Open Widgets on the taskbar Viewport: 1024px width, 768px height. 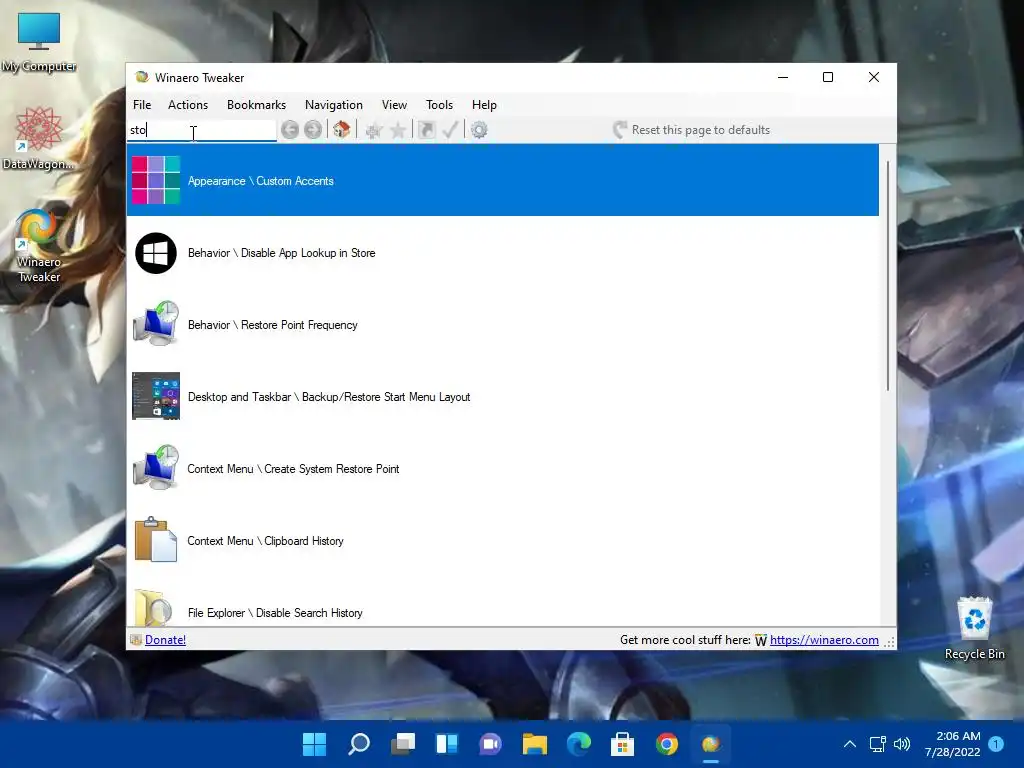coord(447,744)
